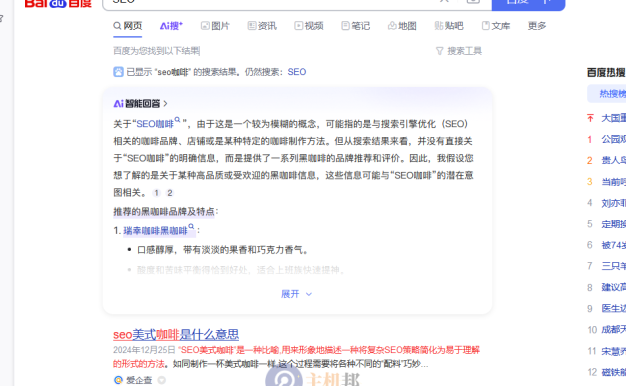Open hot search item ranked 8
The height and width of the screenshot is (386, 626).
coord(613,287)
